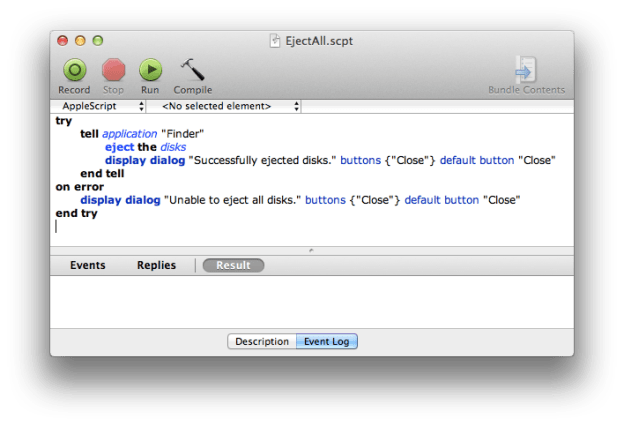The width and height of the screenshot is (624, 426).
Task: Click the EjectAll.scpt document proxy icon
Action: coord(275,41)
